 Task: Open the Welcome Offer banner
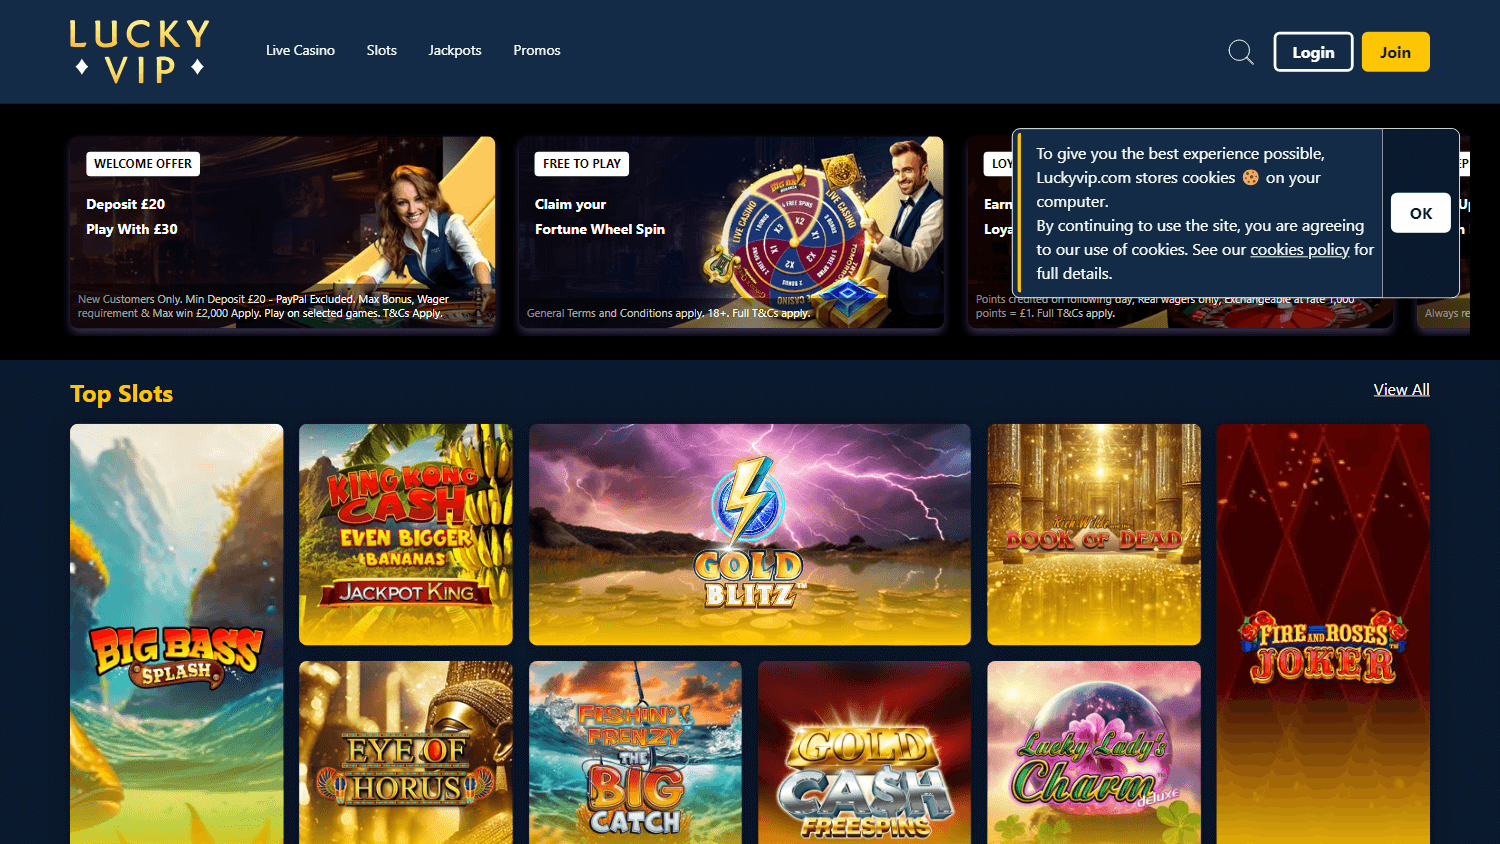[283, 232]
